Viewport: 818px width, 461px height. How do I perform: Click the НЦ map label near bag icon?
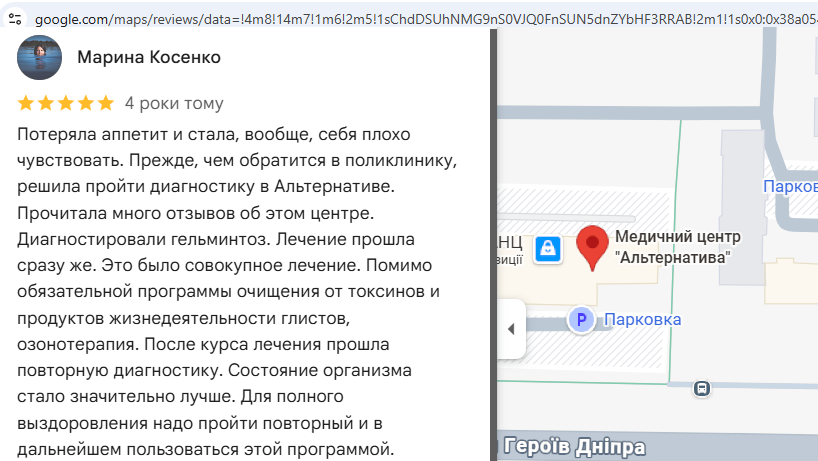pyautogui.click(x=510, y=242)
